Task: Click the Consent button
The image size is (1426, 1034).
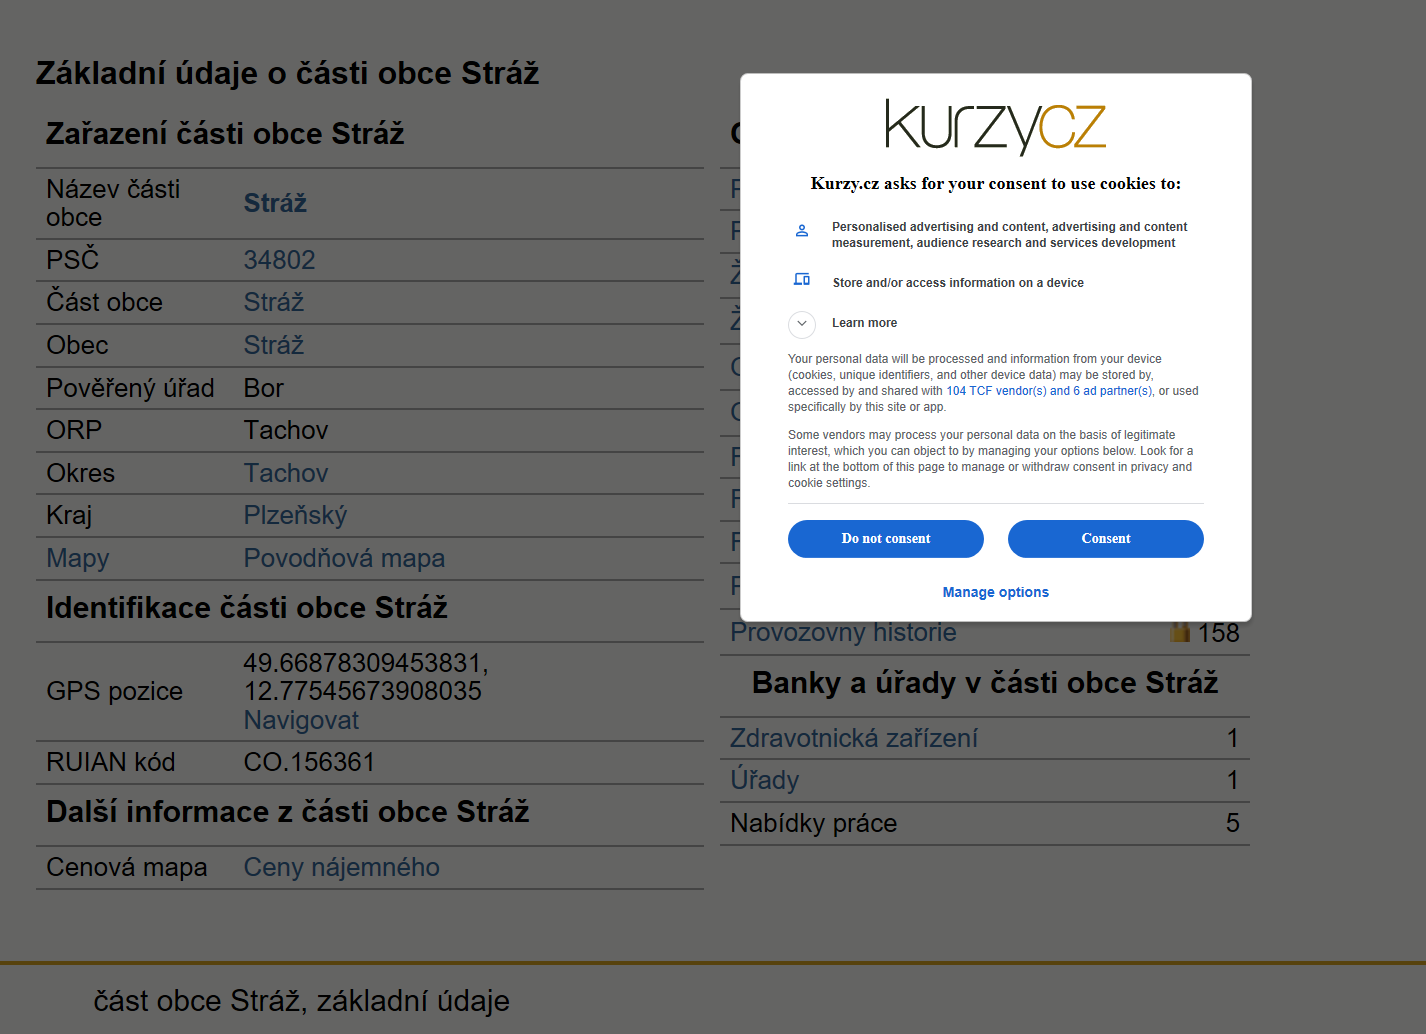Action: click(x=1106, y=539)
